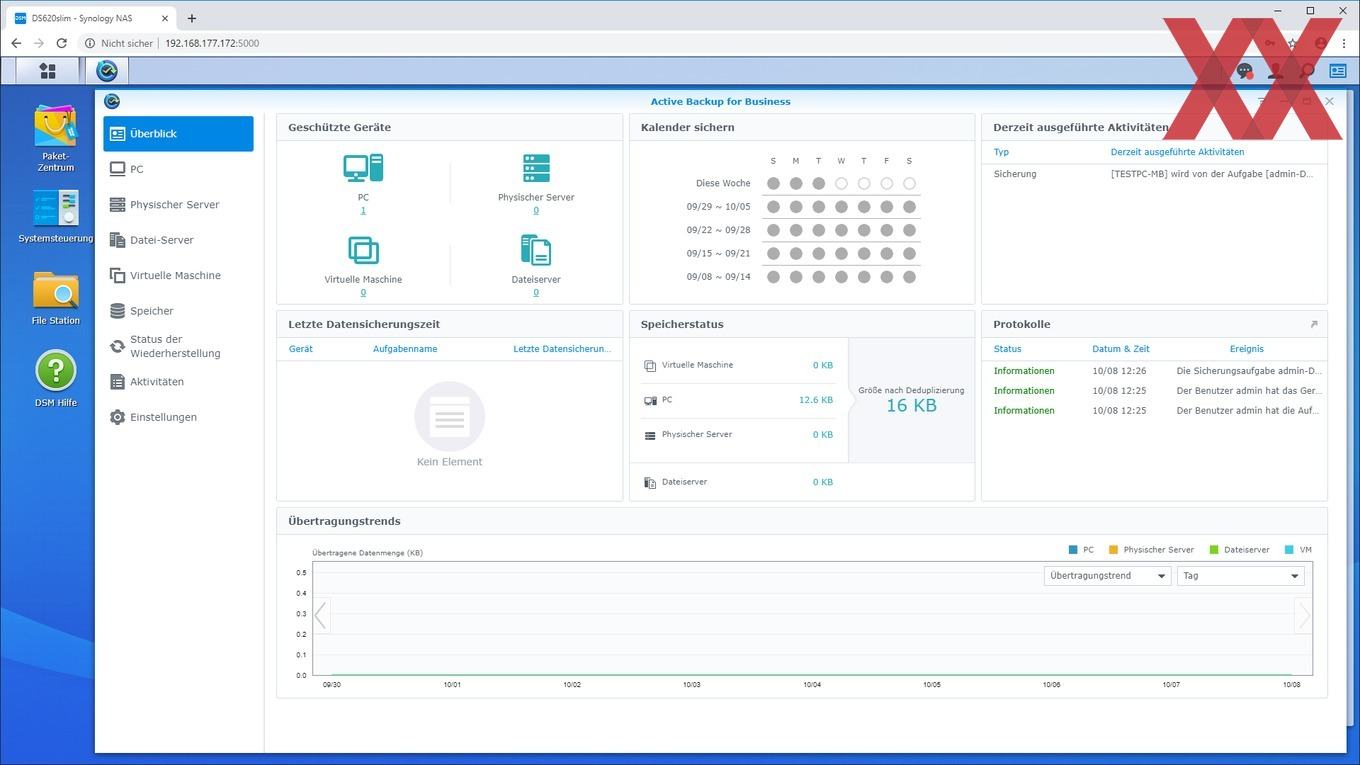Click the Virtuelle Maschine device icon

pyautogui.click(x=363, y=250)
